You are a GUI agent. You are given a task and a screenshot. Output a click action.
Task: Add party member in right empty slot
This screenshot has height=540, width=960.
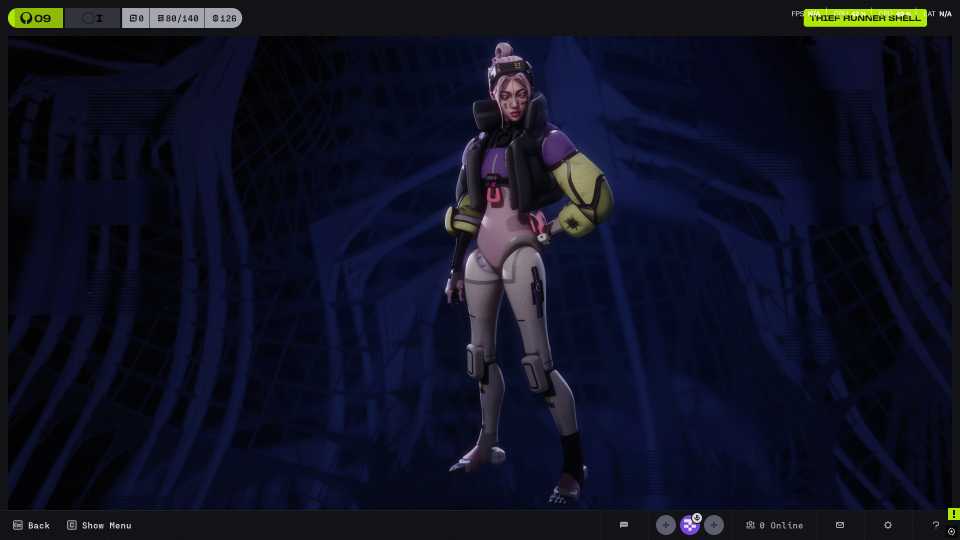[x=713, y=525]
